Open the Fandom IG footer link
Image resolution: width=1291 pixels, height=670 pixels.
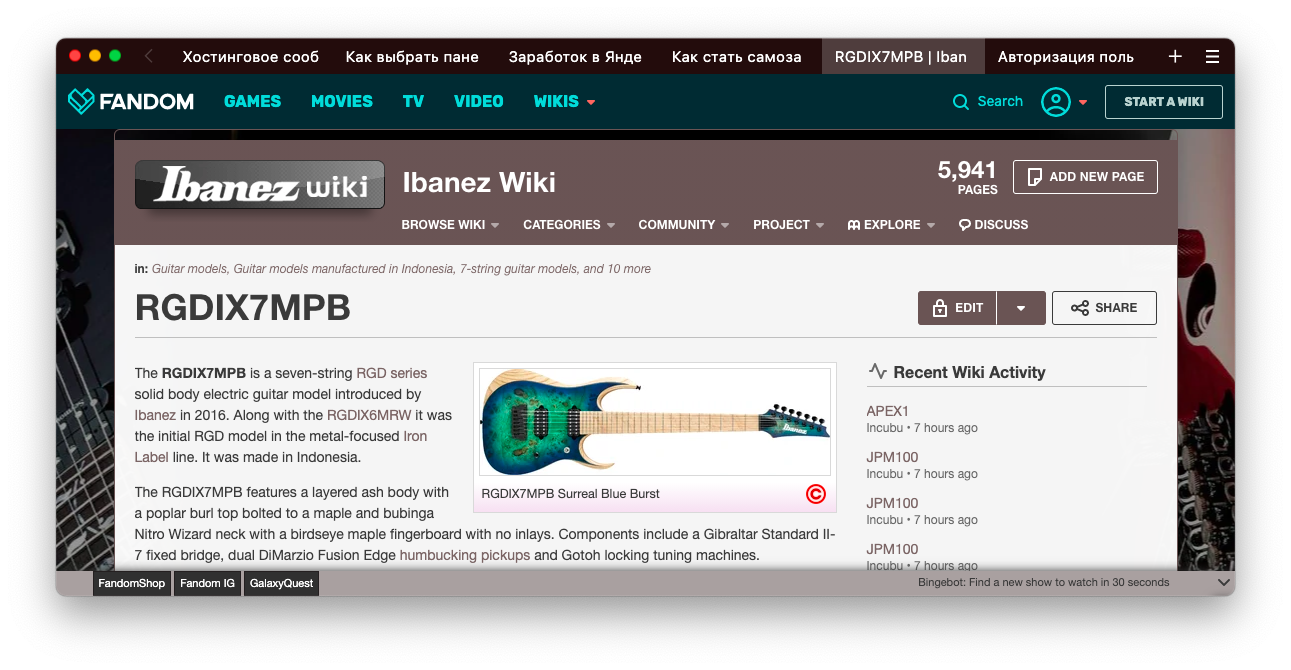(x=208, y=583)
